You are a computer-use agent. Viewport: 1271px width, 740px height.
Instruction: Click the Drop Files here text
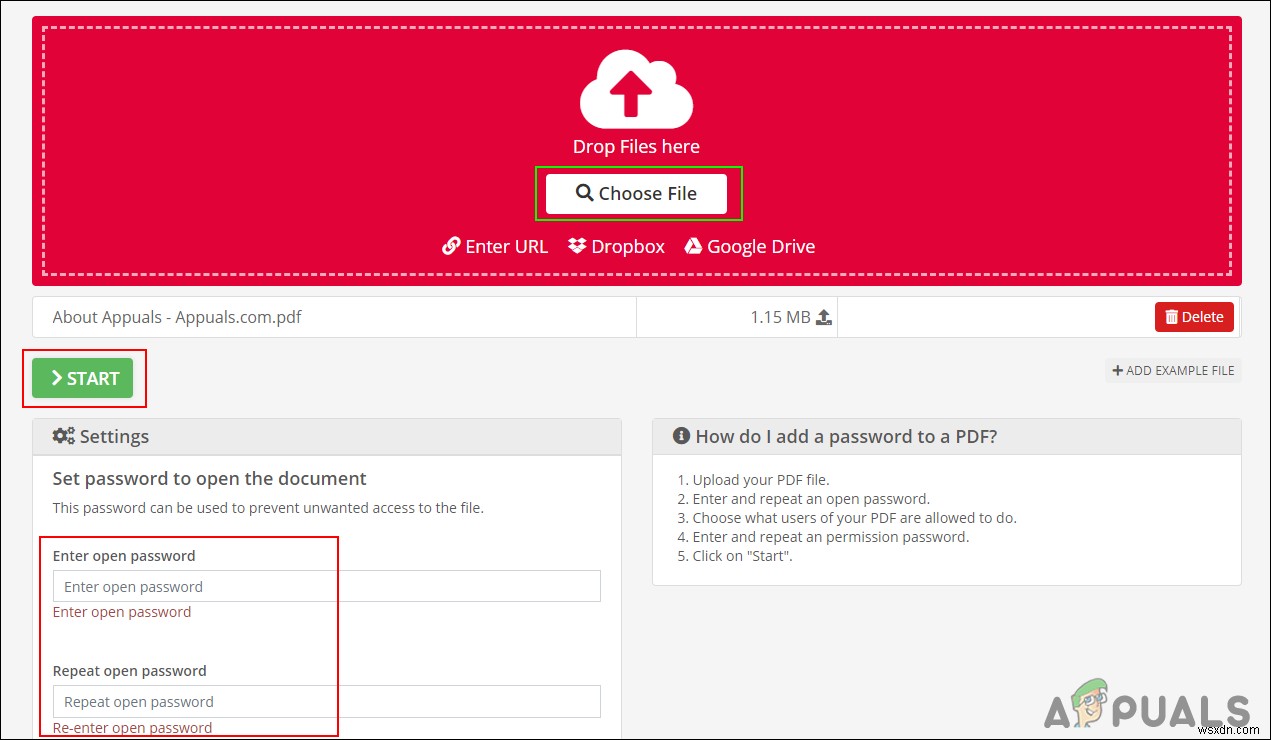coord(636,146)
